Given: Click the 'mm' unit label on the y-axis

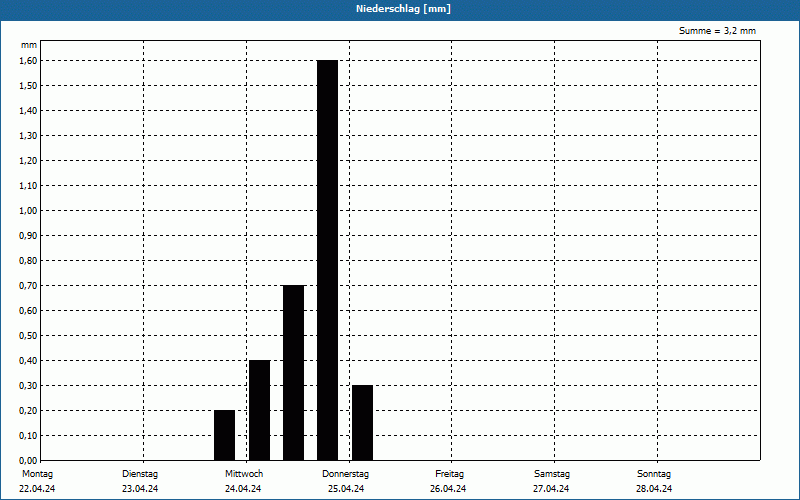Looking at the screenshot, I should coord(29,45).
